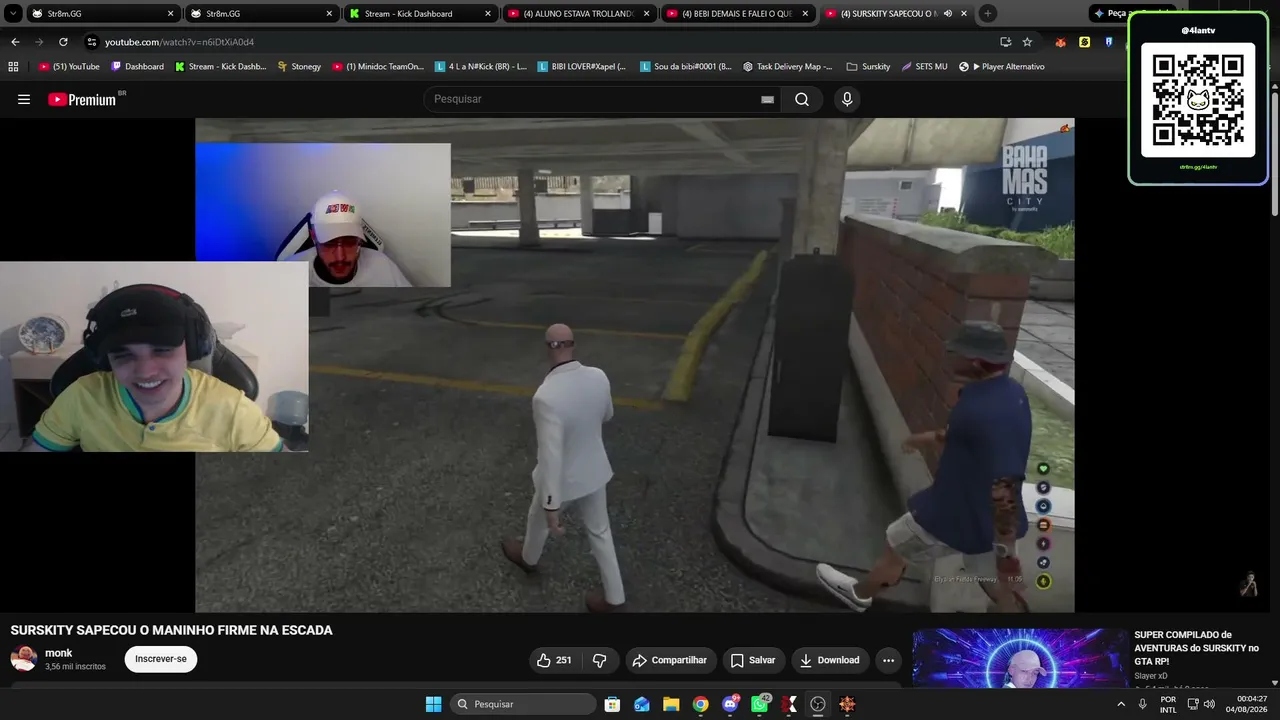This screenshot has height=720, width=1280.
Task: Open the SETS MU bookmark
Action: click(924, 66)
